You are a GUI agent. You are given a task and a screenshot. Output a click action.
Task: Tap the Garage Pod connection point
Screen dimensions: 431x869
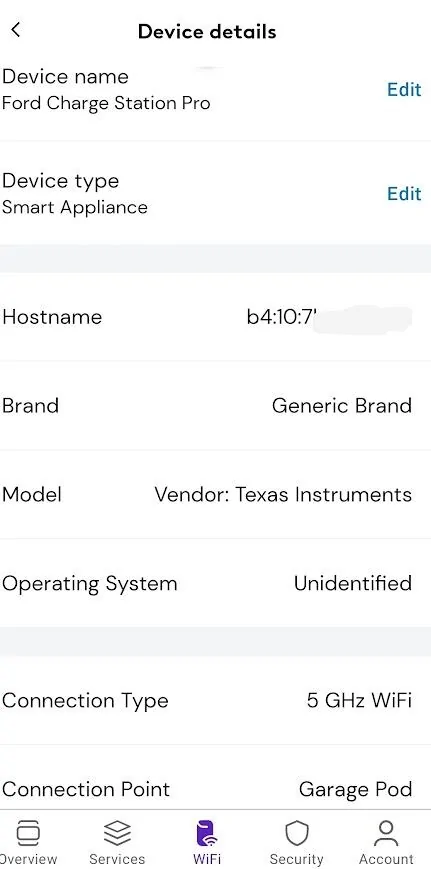[x=356, y=789]
